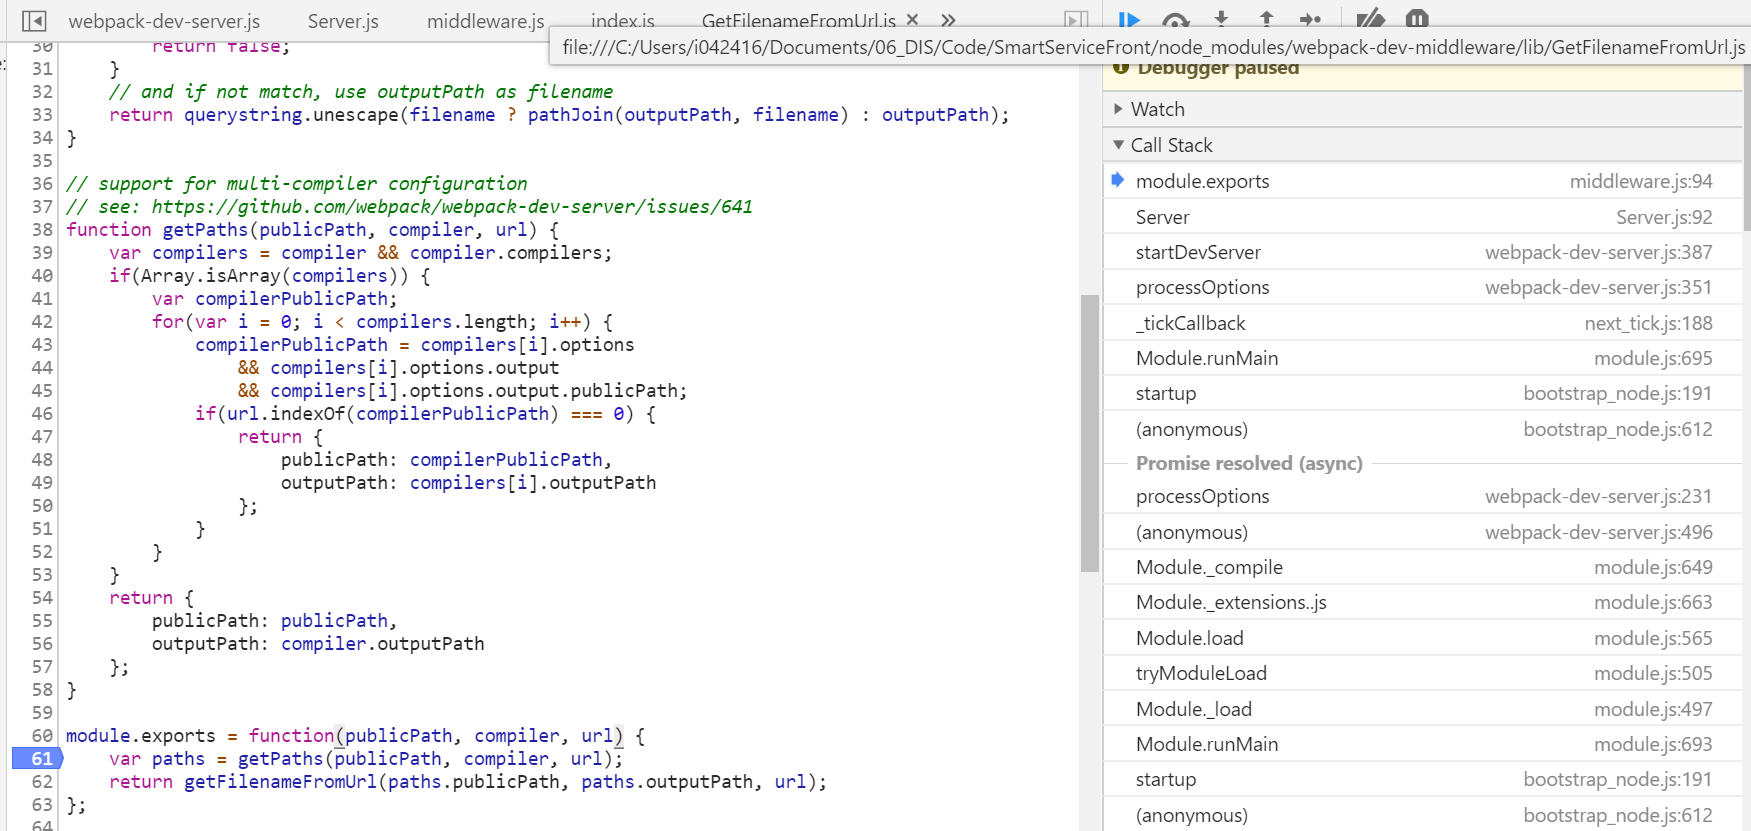Select Server call stack frame
Image resolution: width=1751 pixels, height=831 pixels.
pos(1422,217)
